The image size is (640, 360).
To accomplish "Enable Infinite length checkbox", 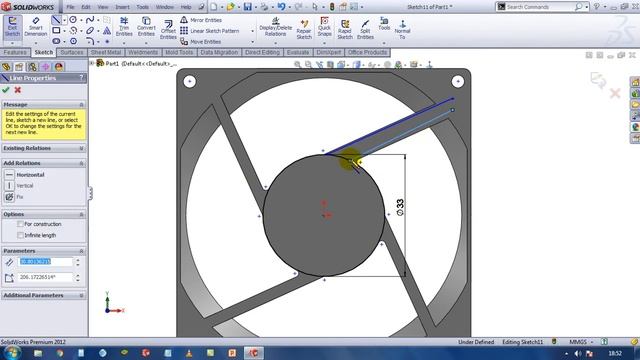I will pos(20,236).
